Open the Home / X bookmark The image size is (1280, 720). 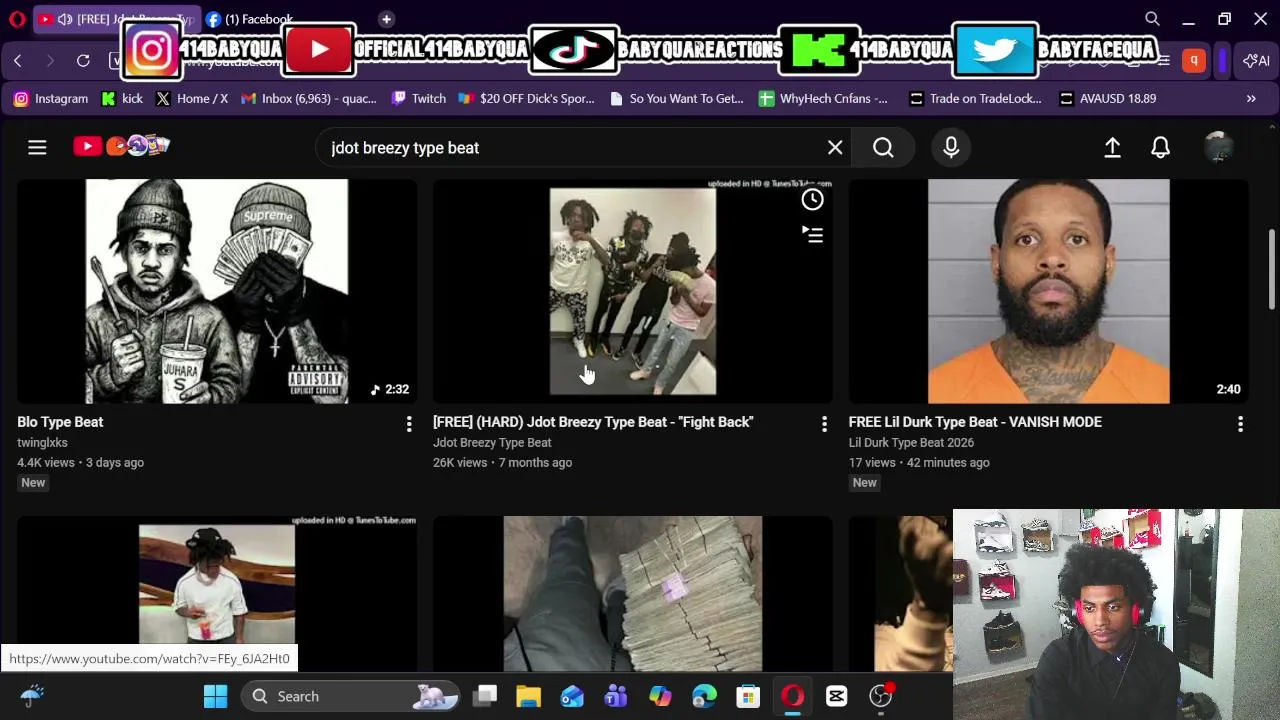[x=192, y=99]
